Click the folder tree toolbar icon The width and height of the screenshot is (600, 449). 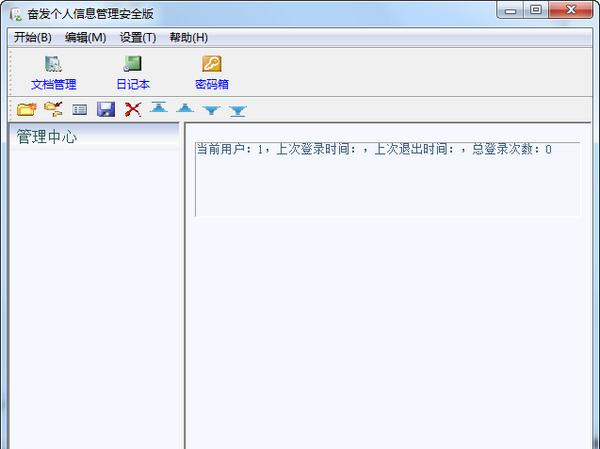53,109
